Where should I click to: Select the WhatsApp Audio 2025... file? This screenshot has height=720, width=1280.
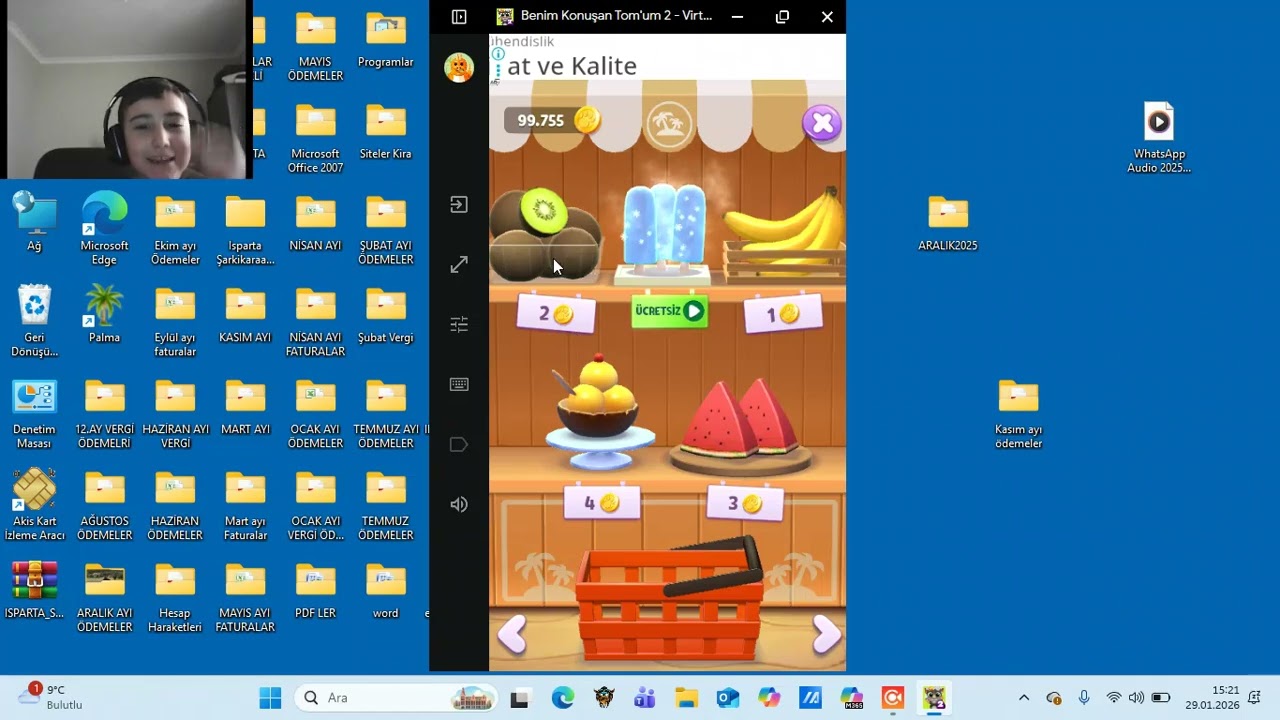coord(1159,139)
